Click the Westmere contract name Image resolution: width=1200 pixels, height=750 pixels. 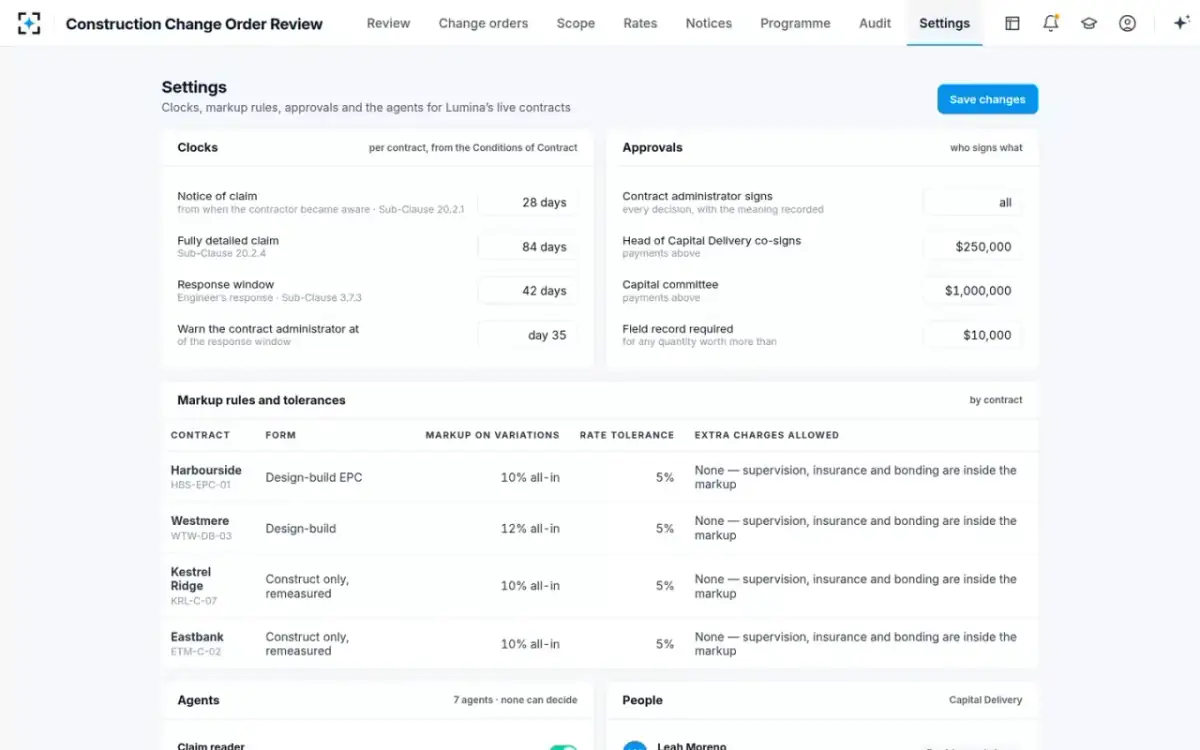[200, 521]
